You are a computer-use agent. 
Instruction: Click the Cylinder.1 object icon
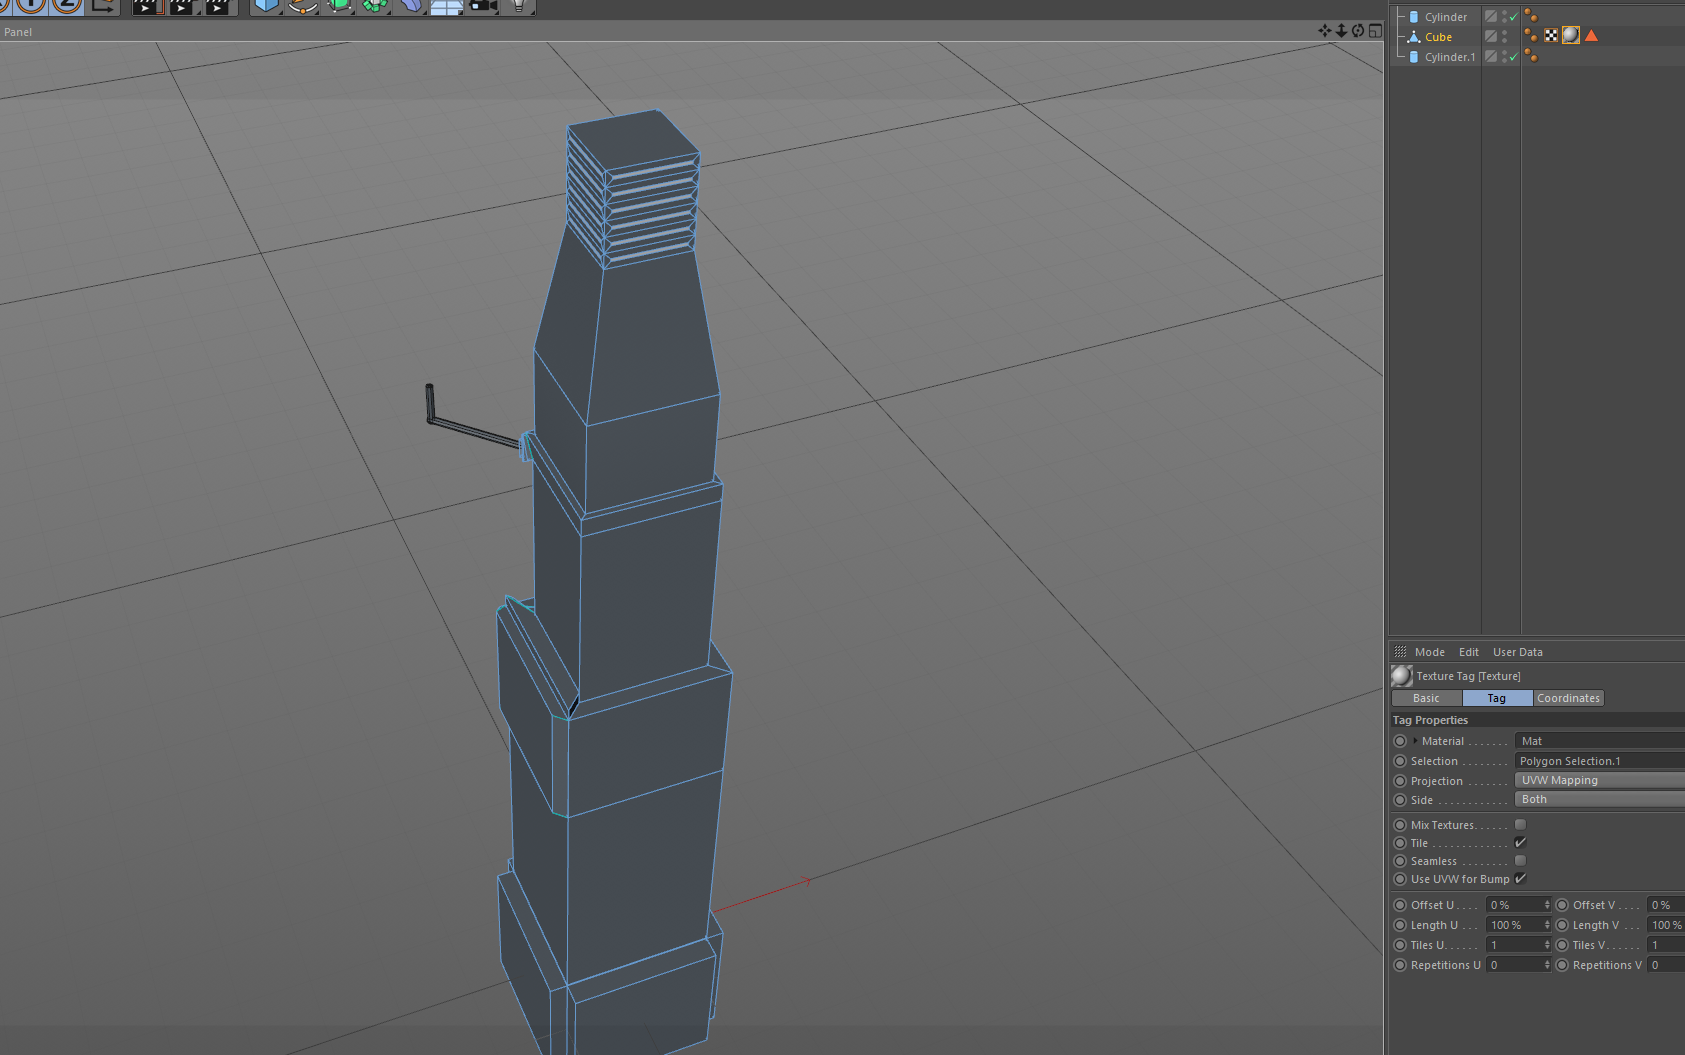tap(1413, 57)
